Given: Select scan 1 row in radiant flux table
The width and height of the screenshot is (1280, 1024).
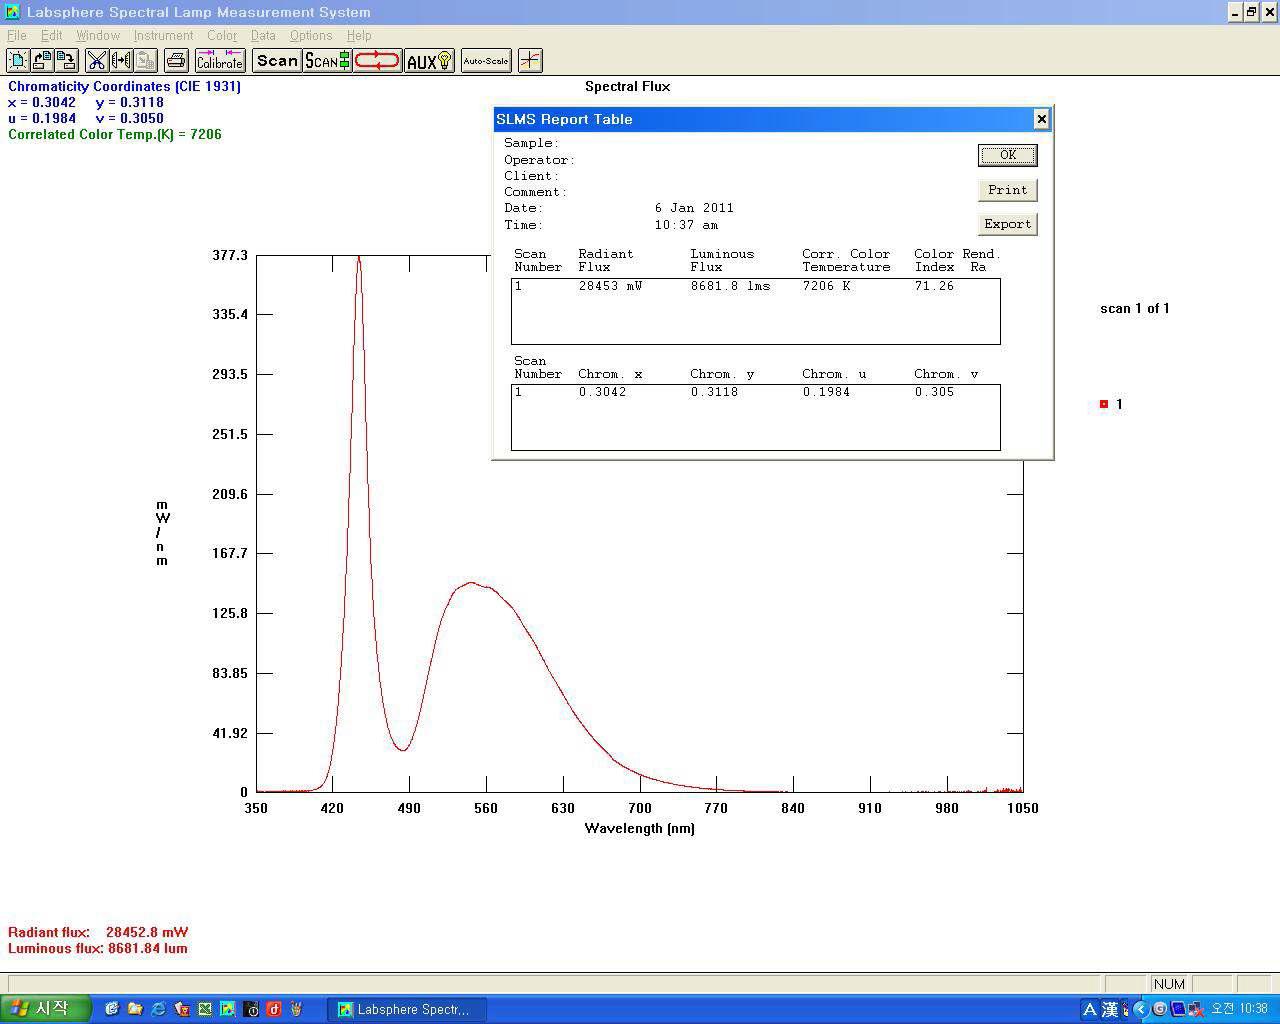Looking at the screenshot, I should coord(755,286).
